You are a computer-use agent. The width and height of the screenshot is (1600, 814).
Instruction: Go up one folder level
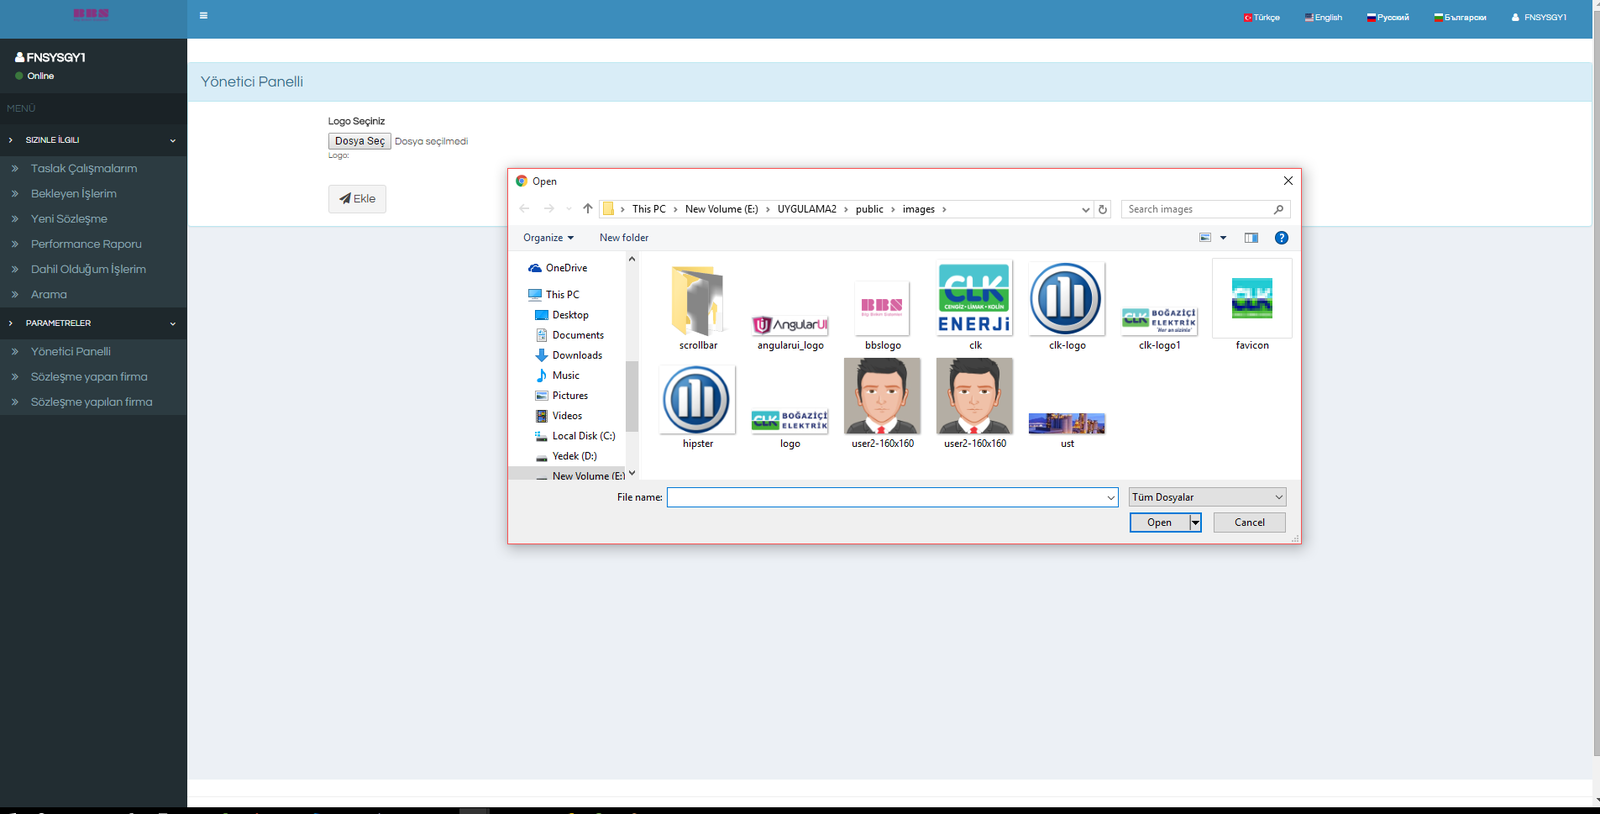[x=587, y=209]
